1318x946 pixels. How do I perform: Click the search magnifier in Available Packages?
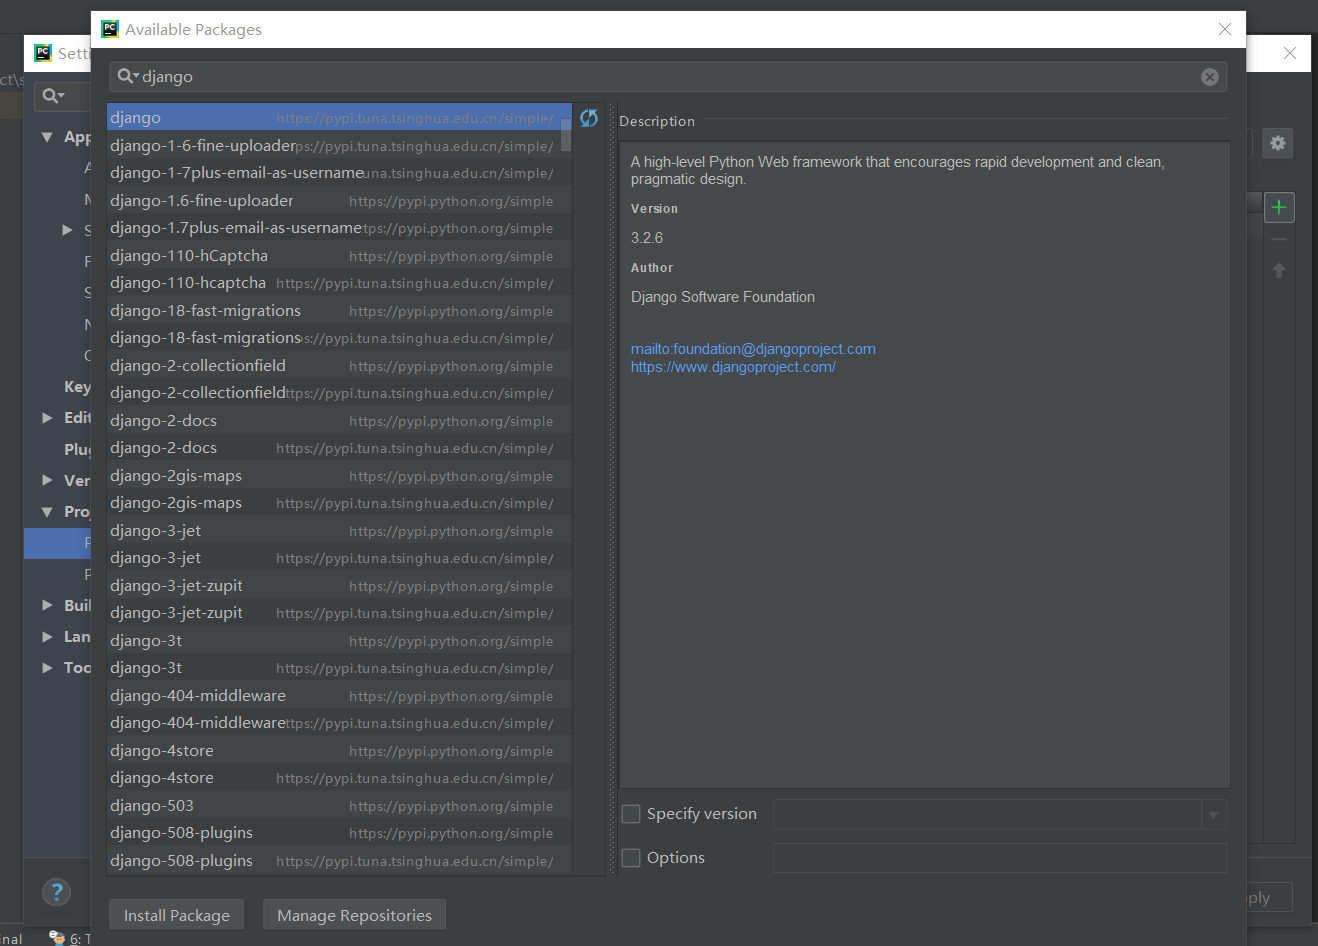[x=127, y=76]
